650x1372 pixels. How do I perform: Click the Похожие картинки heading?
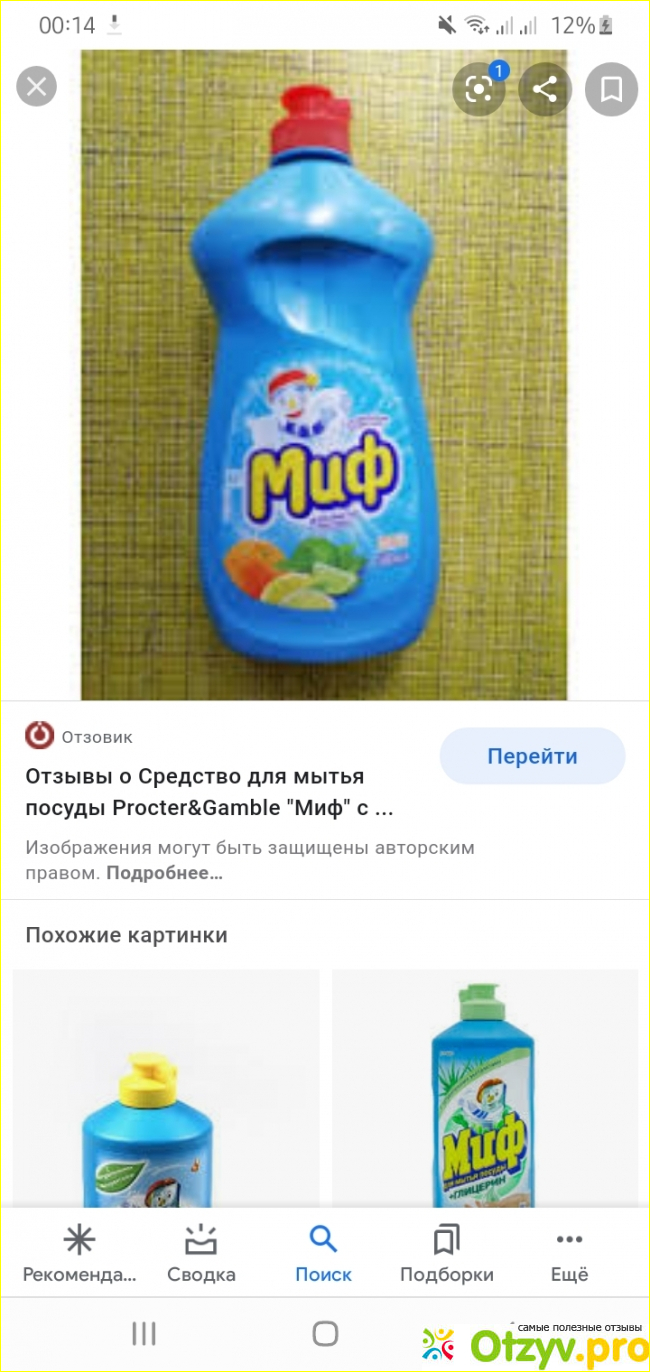126,935
